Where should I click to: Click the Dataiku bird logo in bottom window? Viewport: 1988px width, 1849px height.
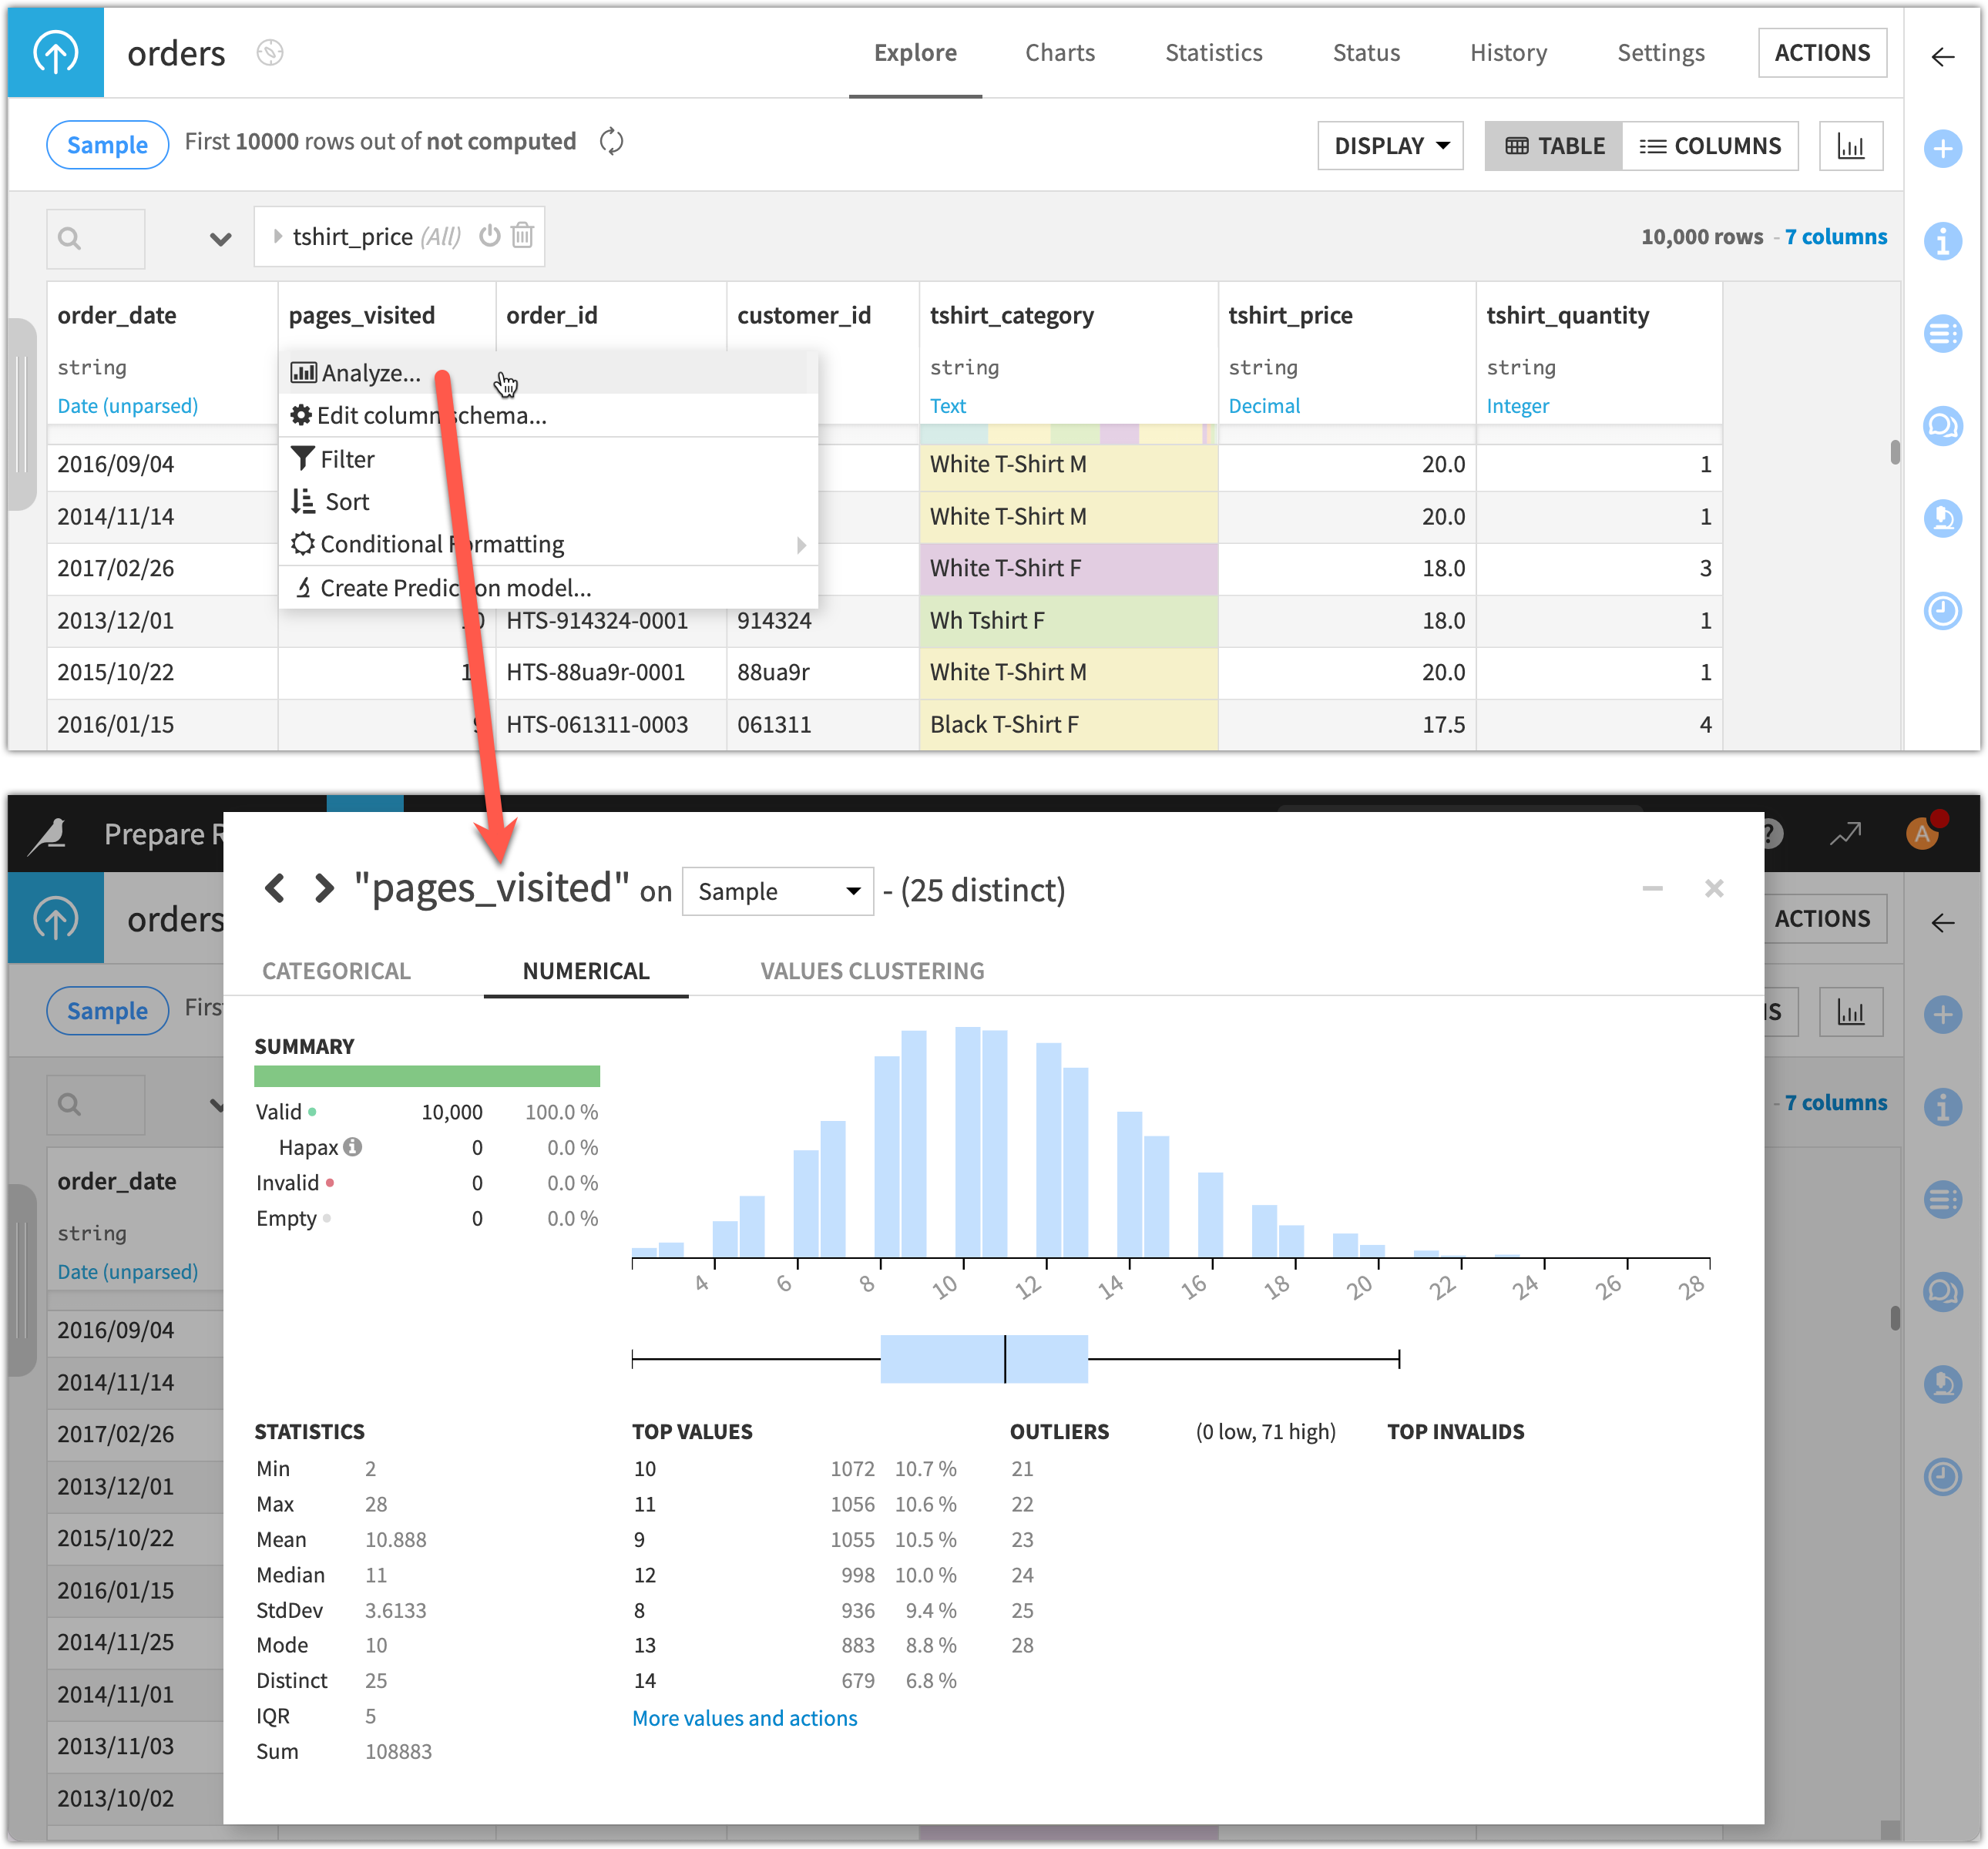tap(48, 834)
